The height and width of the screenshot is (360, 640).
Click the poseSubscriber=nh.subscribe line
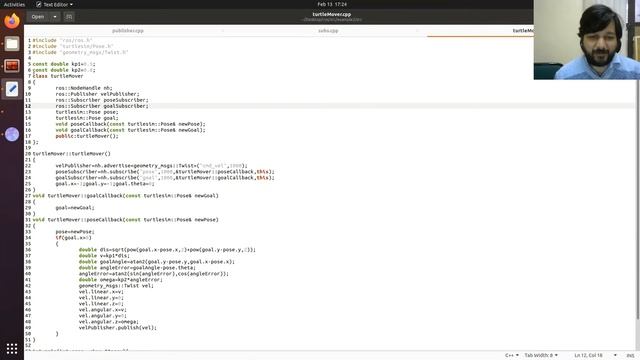165,172
